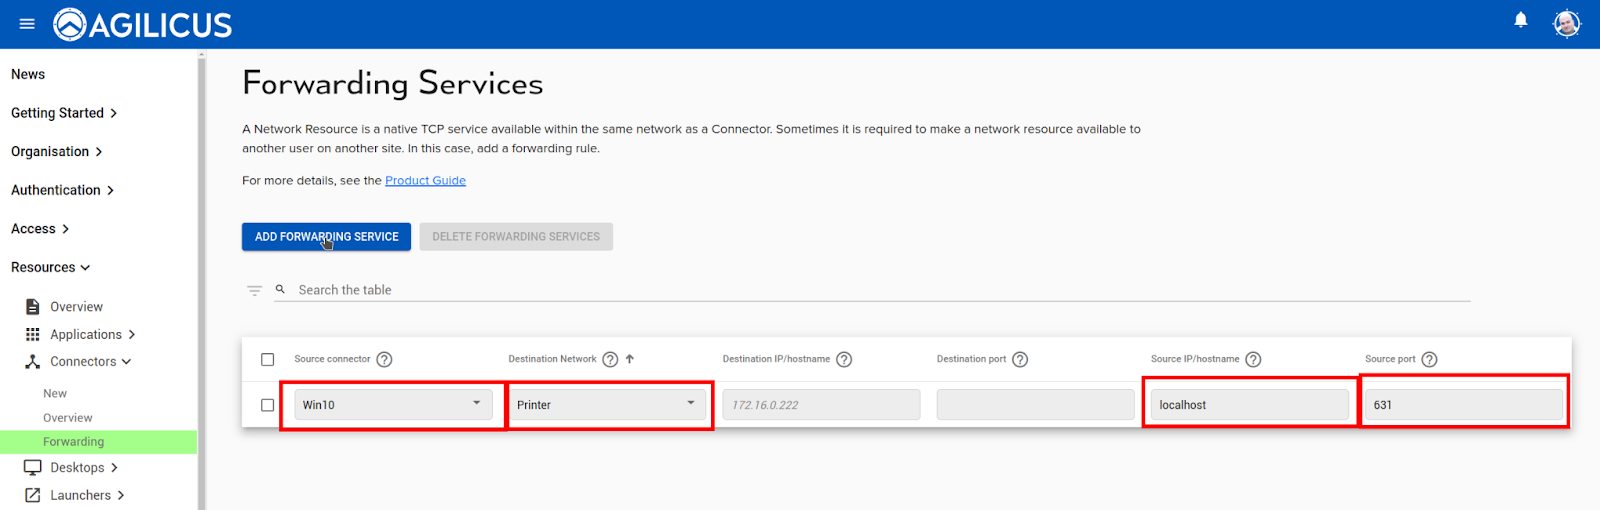This screenshot has height=510, width=1600.
Task: Click the help icon beside Destination Network
Action: [610, 360]
